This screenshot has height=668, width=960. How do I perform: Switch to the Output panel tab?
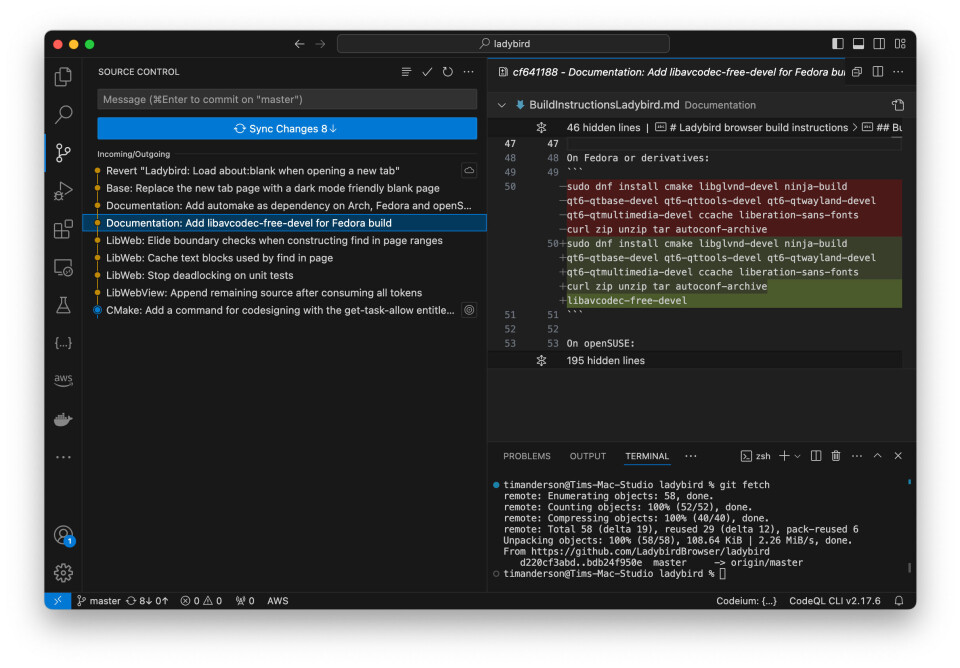pos(588,456)
